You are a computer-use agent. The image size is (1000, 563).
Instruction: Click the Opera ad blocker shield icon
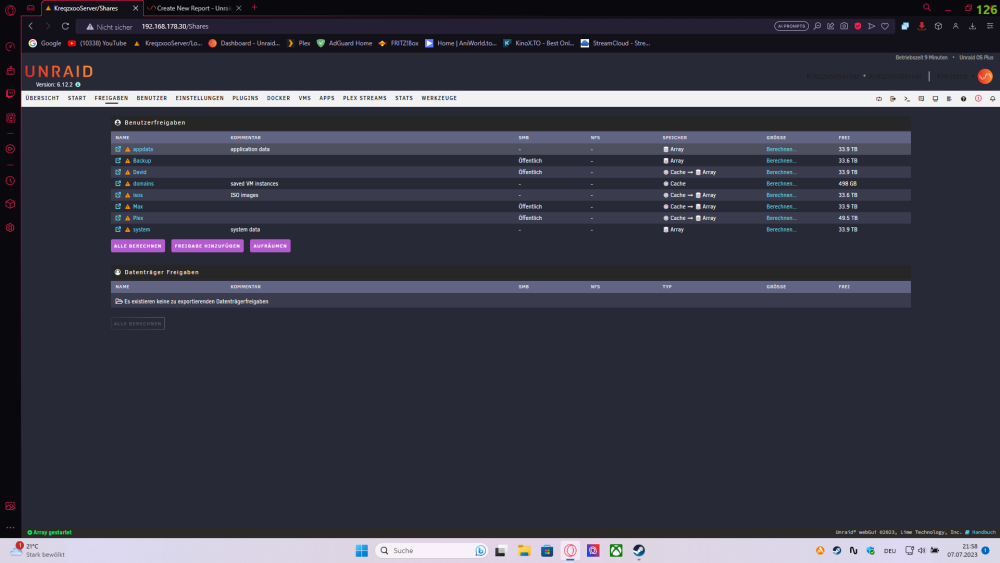(858, 26)
